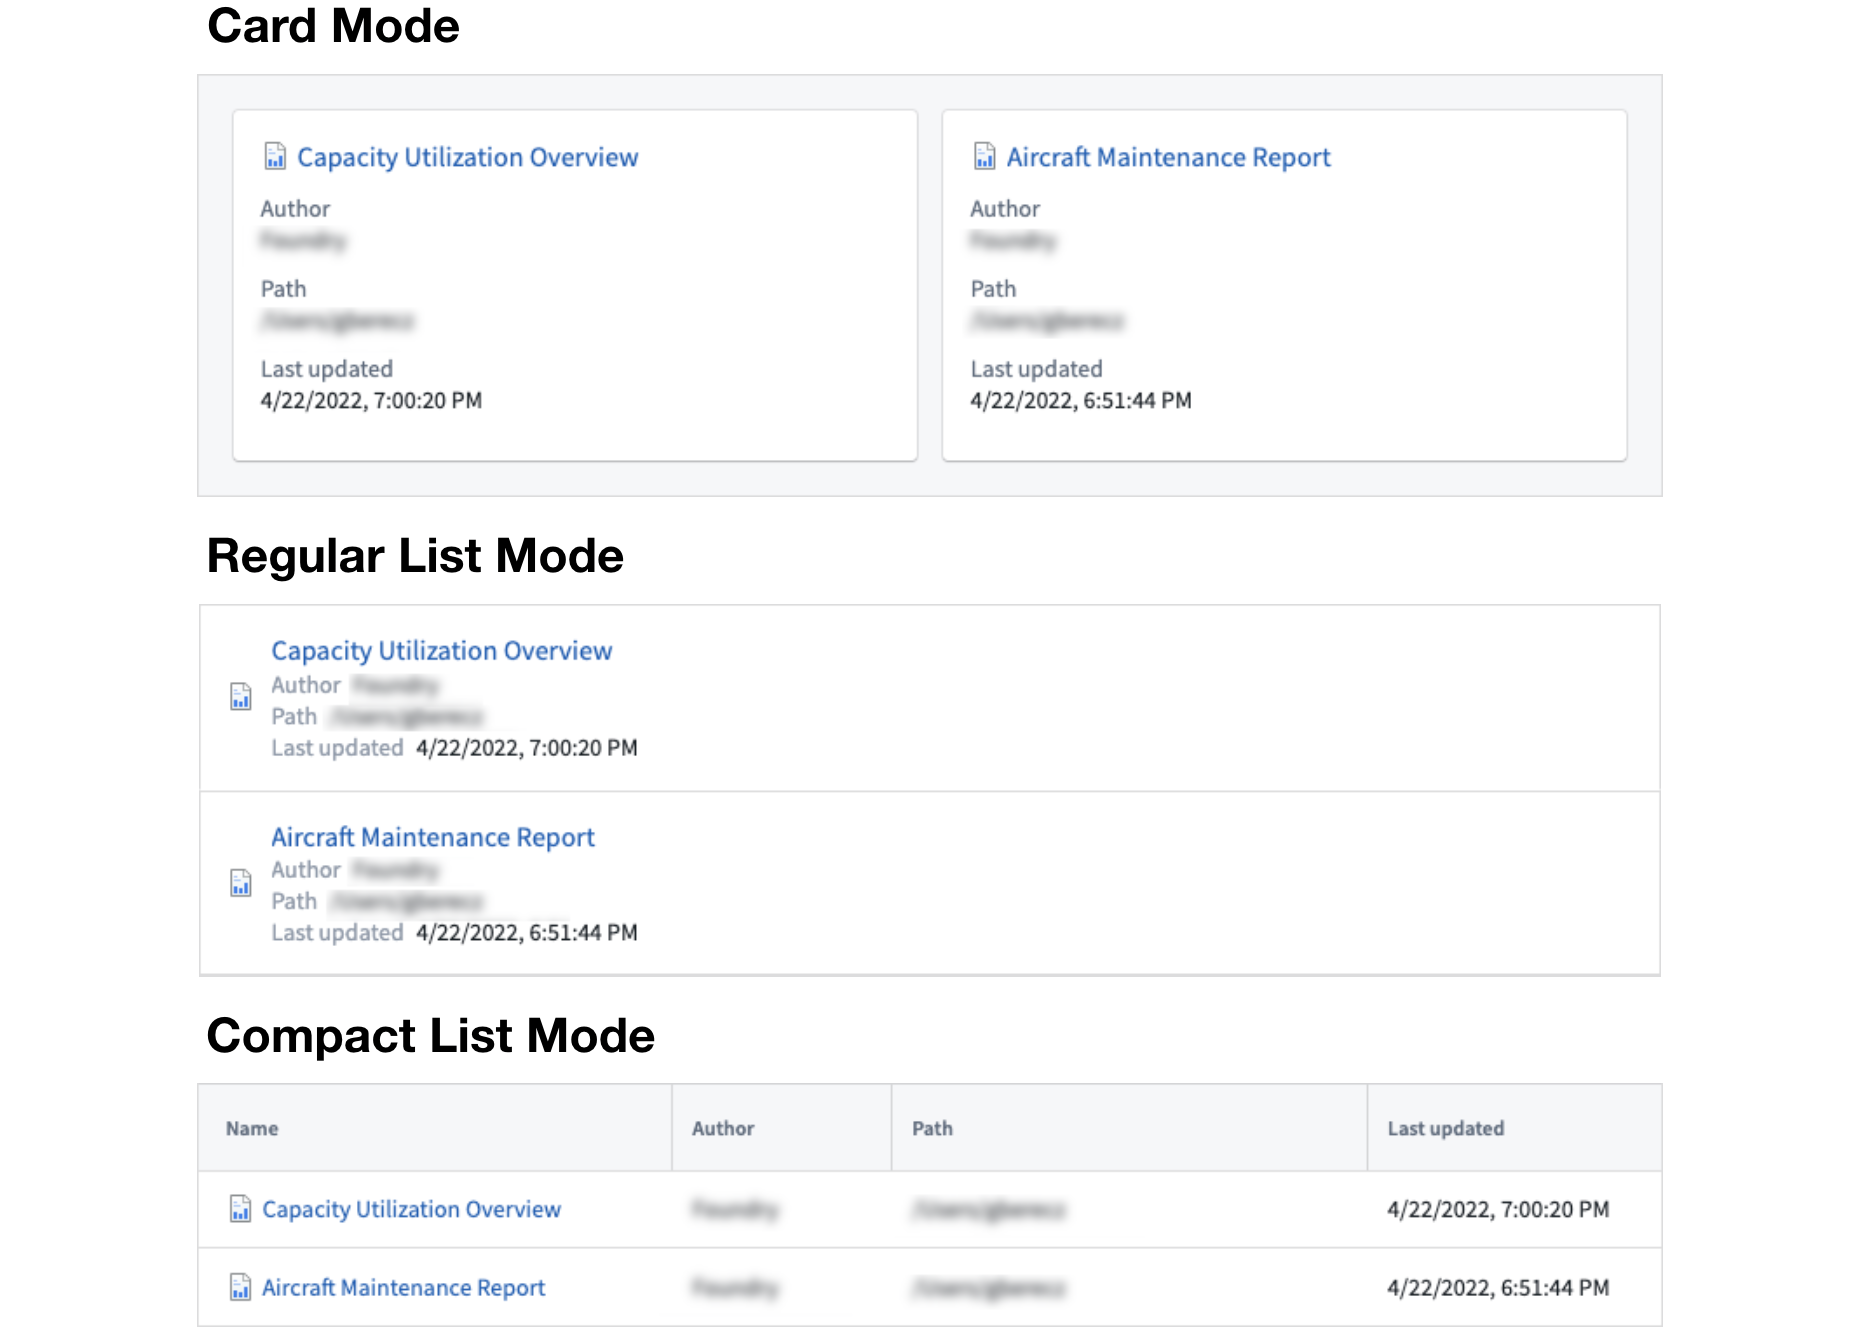The height and width of the screenshot is (1334, 1856).
Task: Click the Aircraft Maintenance icon in the regular list
Action: click(241, 882)
